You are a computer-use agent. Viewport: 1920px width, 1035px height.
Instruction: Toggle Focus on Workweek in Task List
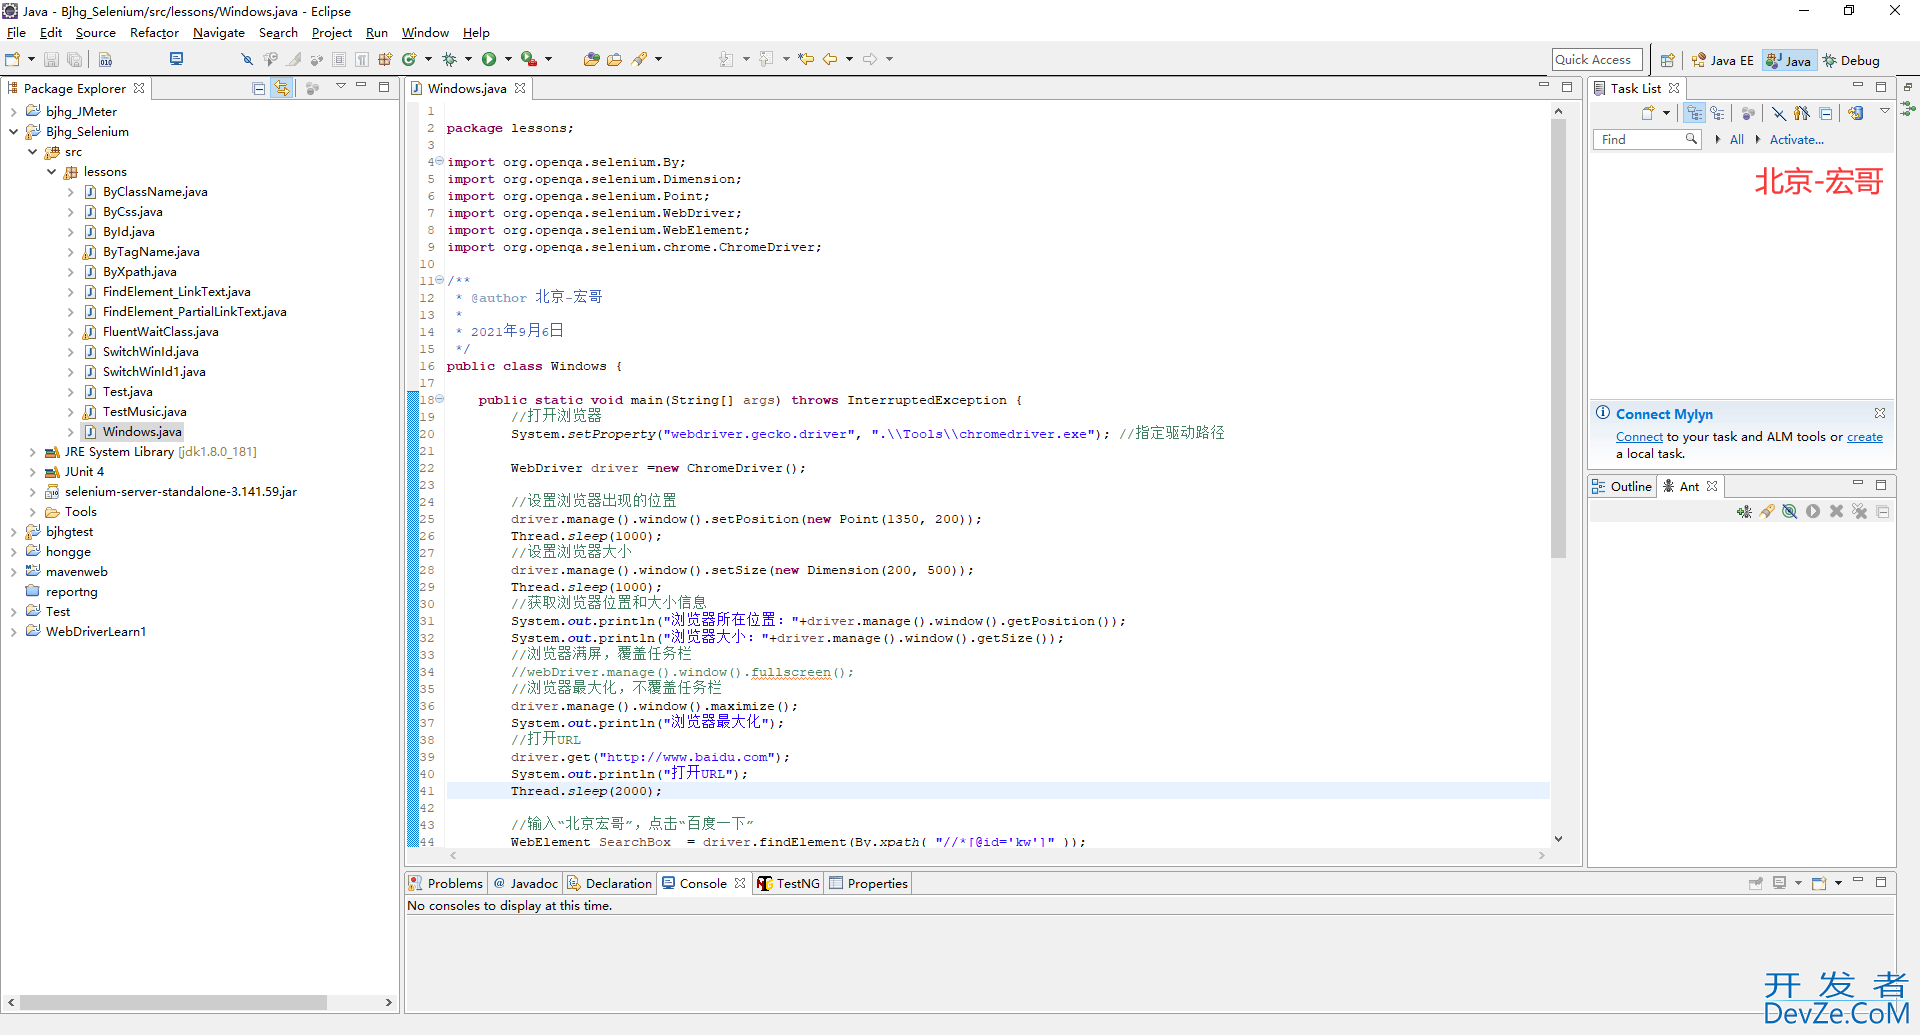point(1748,112)
